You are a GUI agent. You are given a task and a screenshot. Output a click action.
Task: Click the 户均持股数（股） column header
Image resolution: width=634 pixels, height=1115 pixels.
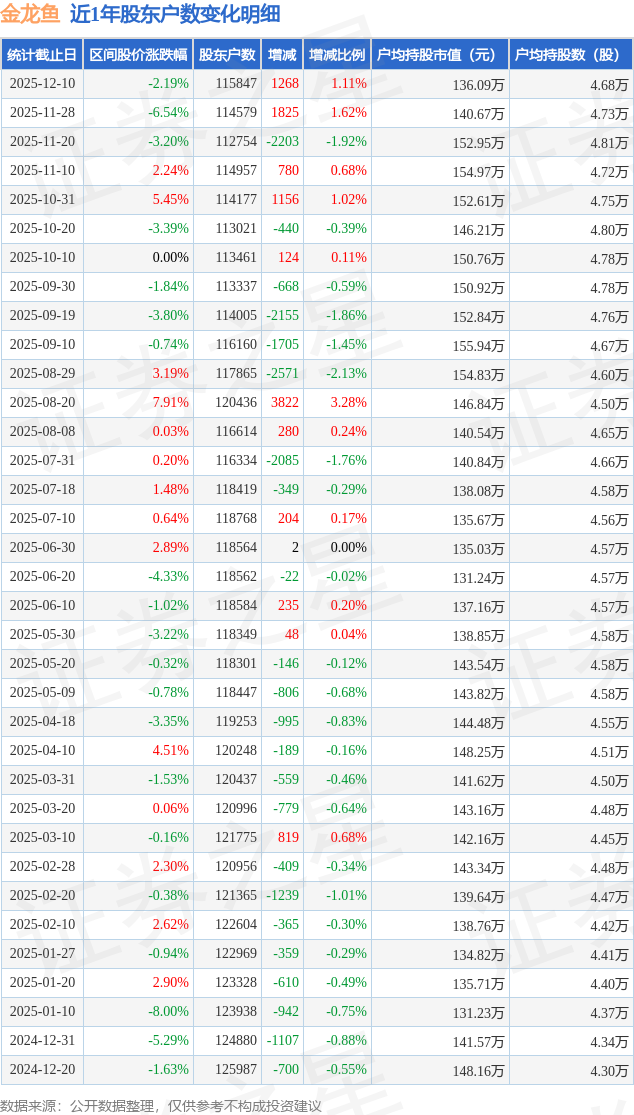[571, 55]
